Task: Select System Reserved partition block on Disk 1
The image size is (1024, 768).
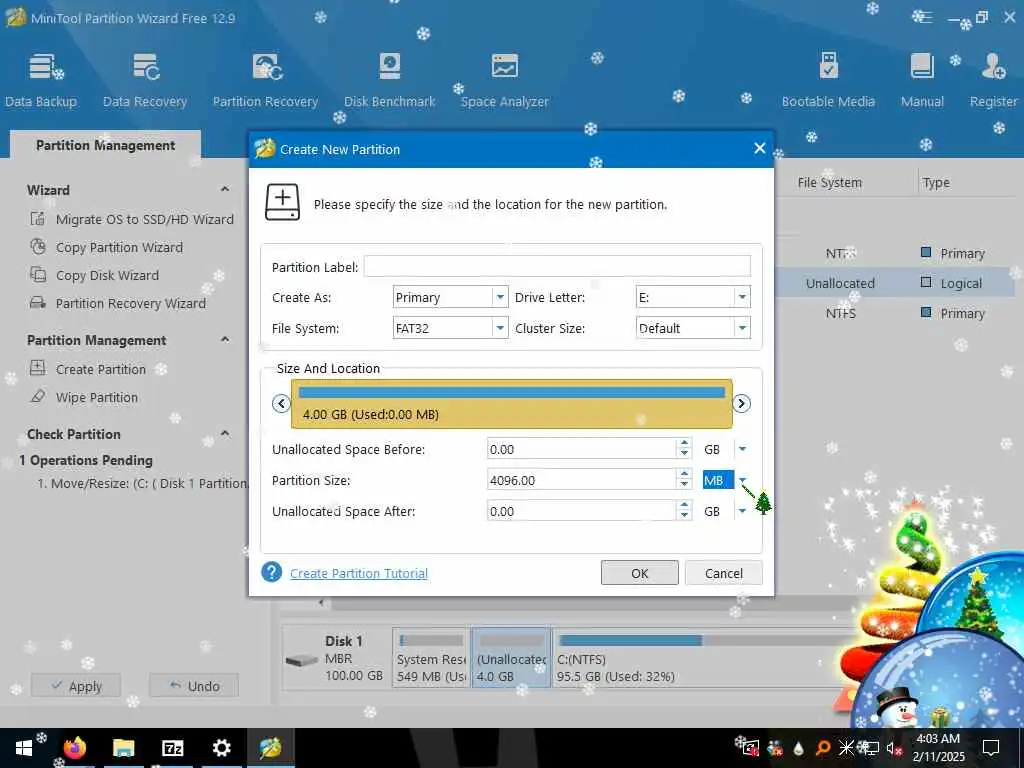Action: point(431,658)
